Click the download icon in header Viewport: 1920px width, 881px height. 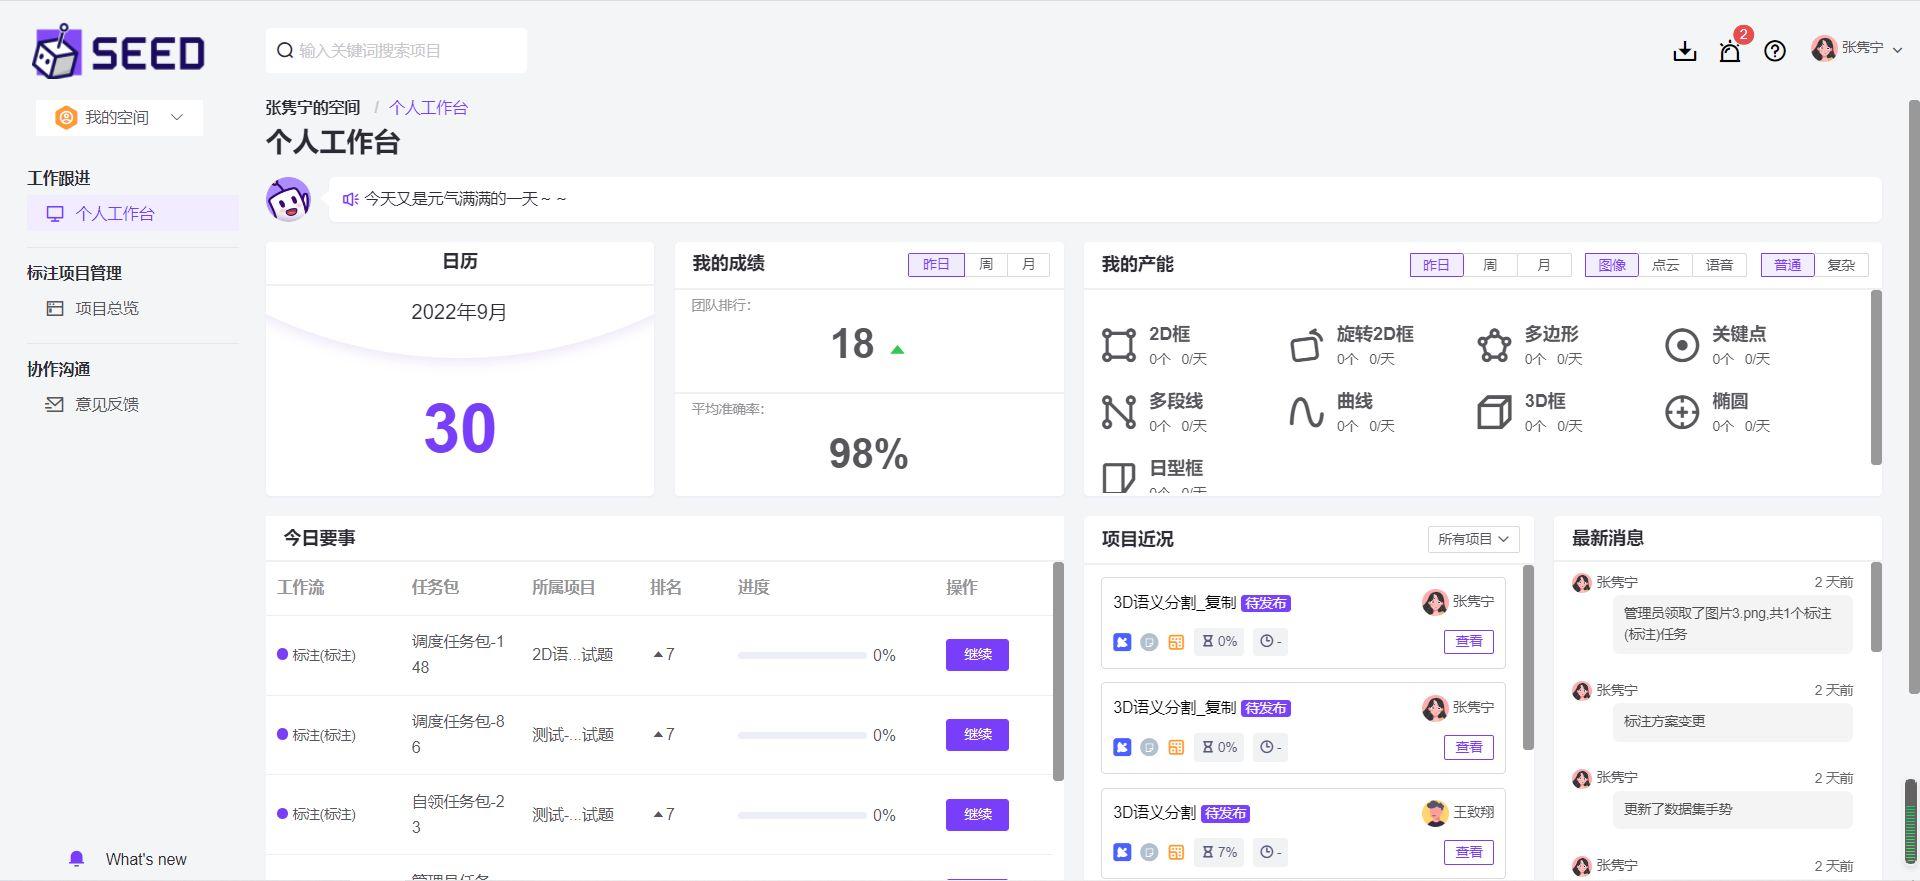[1685, 51]
